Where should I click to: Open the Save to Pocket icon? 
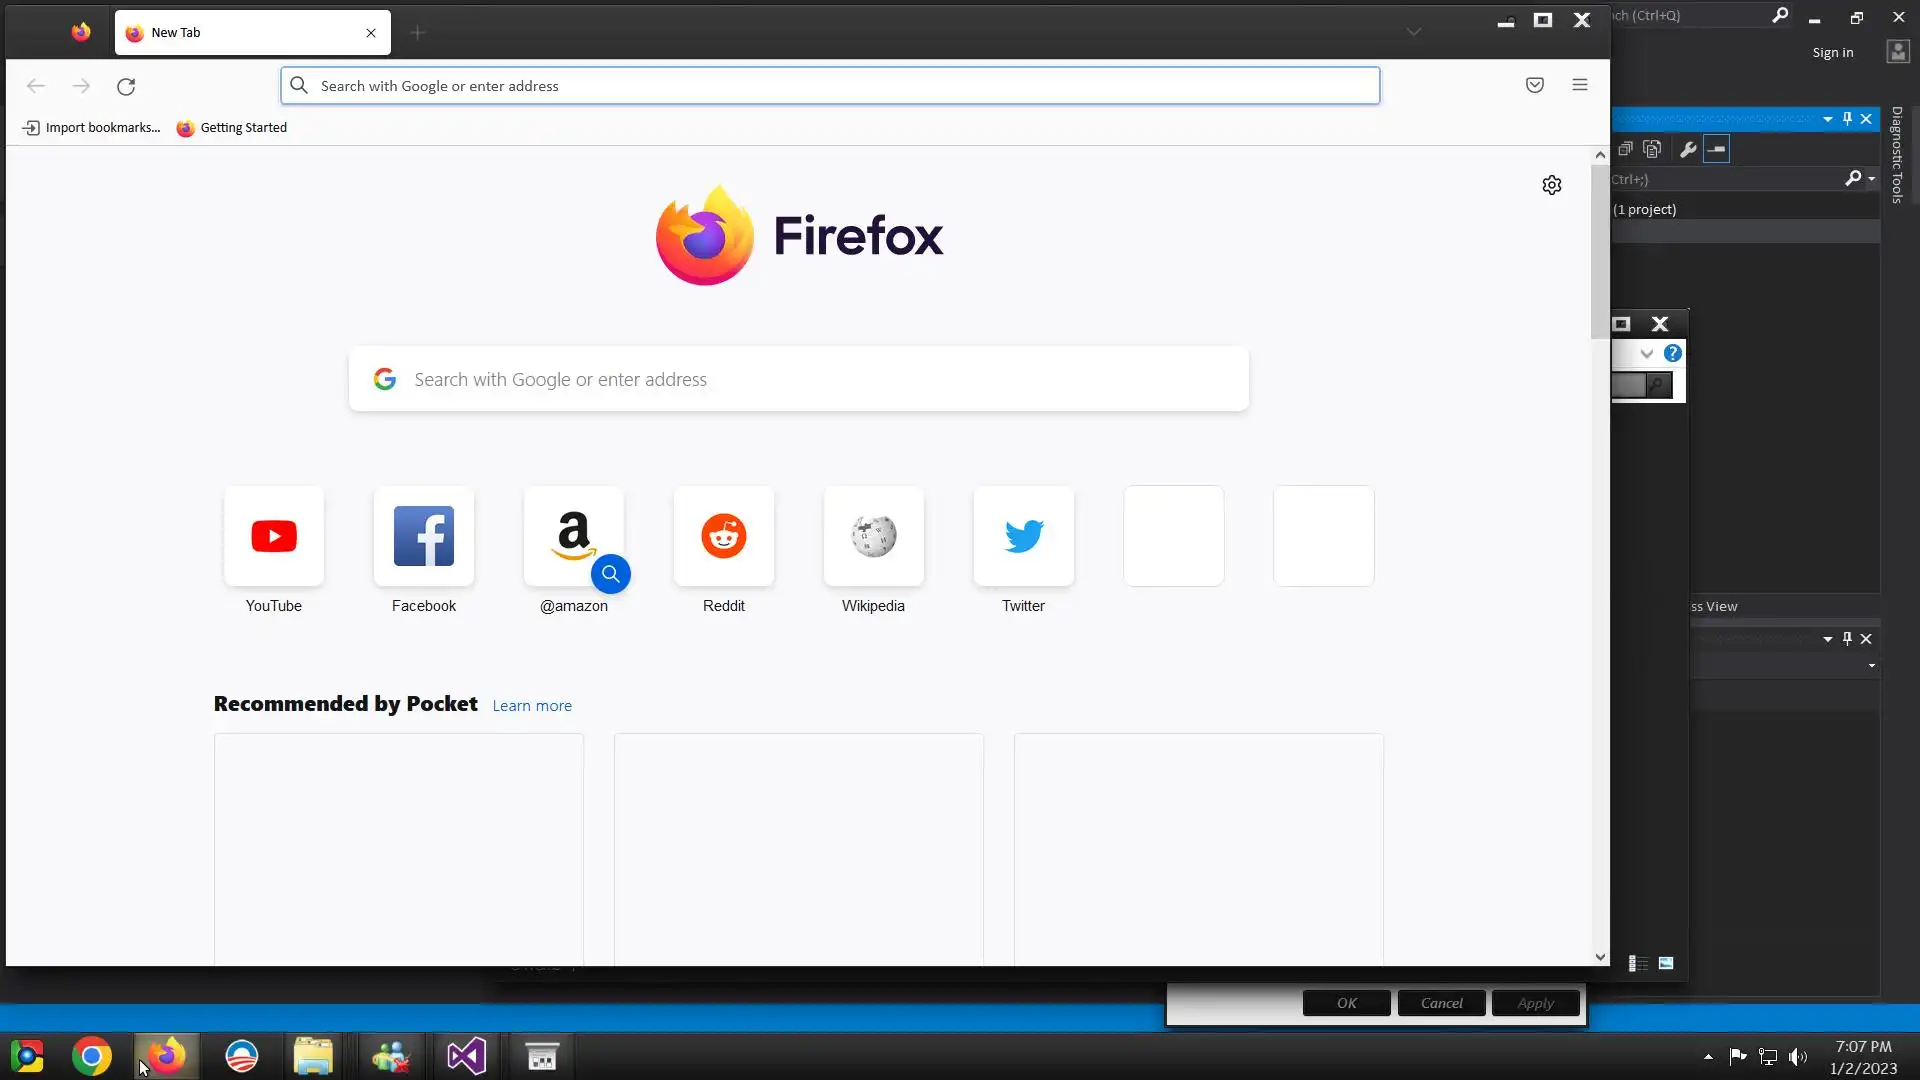[x=1535, y=85]
